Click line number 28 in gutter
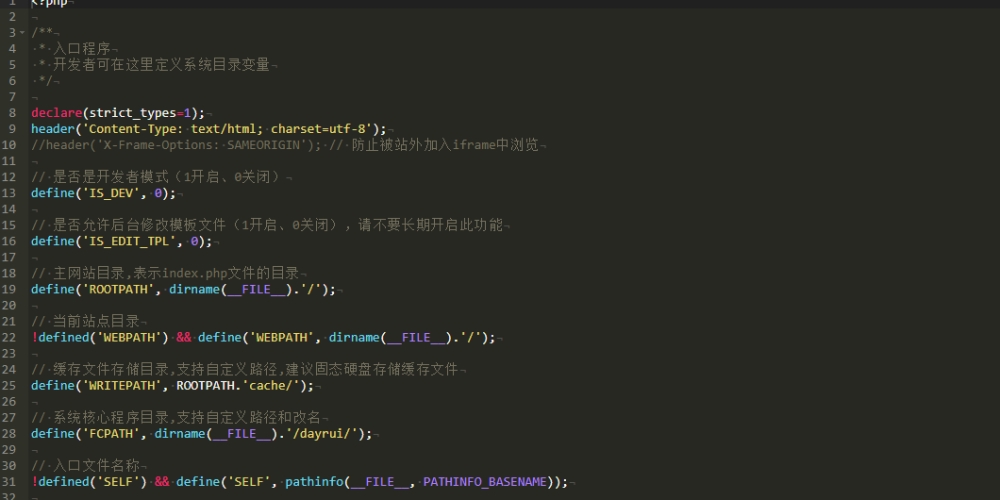 pyautogui.click(x=10, y=434)
